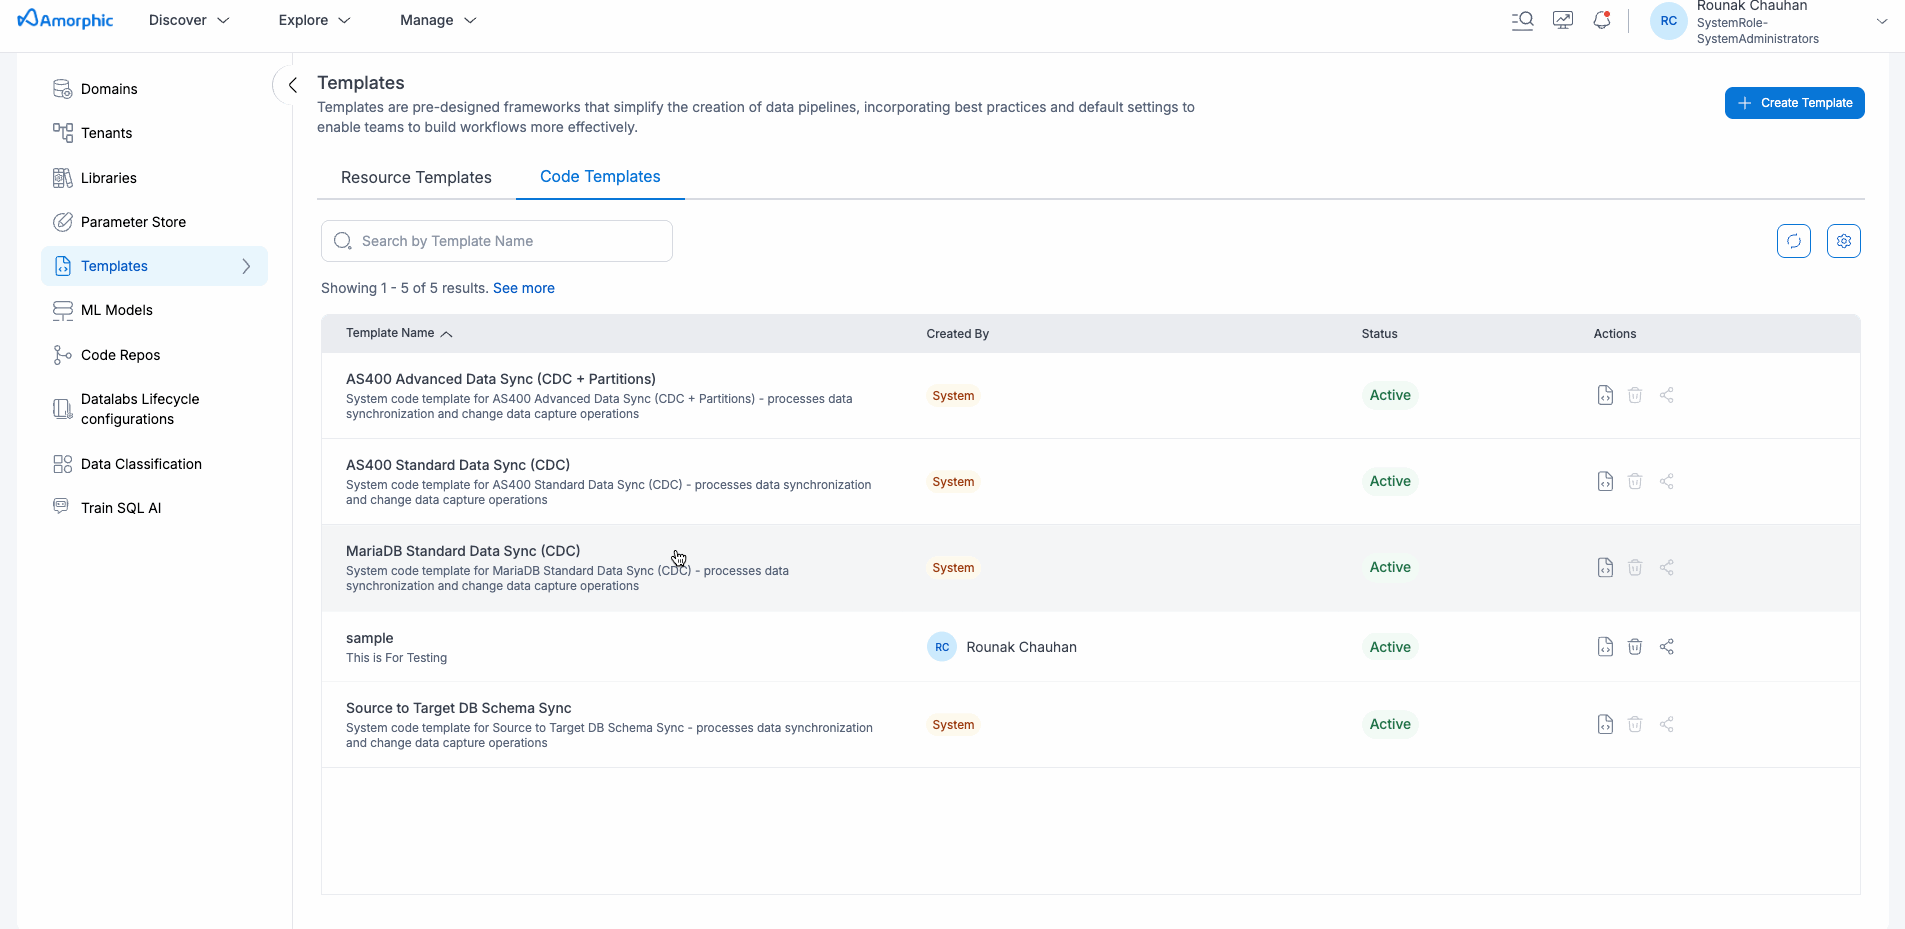The width and height of the screenshot is (1905, 929).
Task: Refresh the templates list
Action: (1793, 241)
